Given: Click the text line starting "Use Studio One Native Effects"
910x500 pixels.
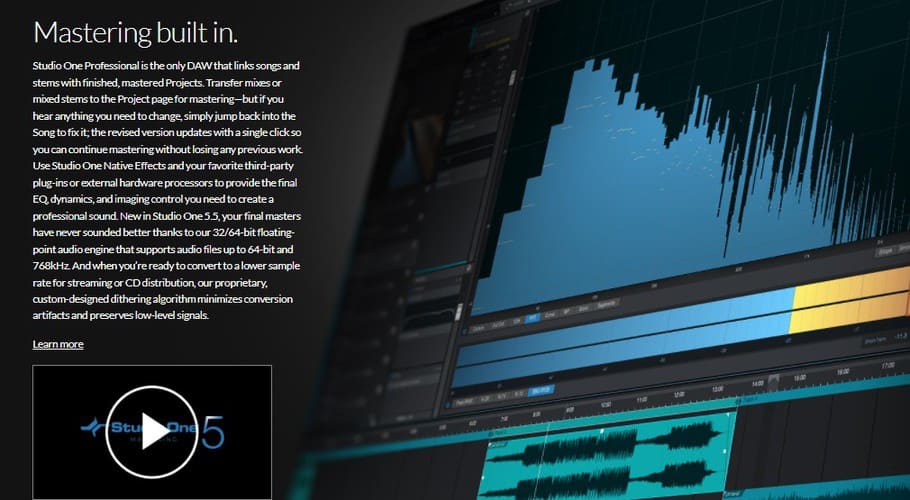Looking at the screenshot, I should click(163, 166).
